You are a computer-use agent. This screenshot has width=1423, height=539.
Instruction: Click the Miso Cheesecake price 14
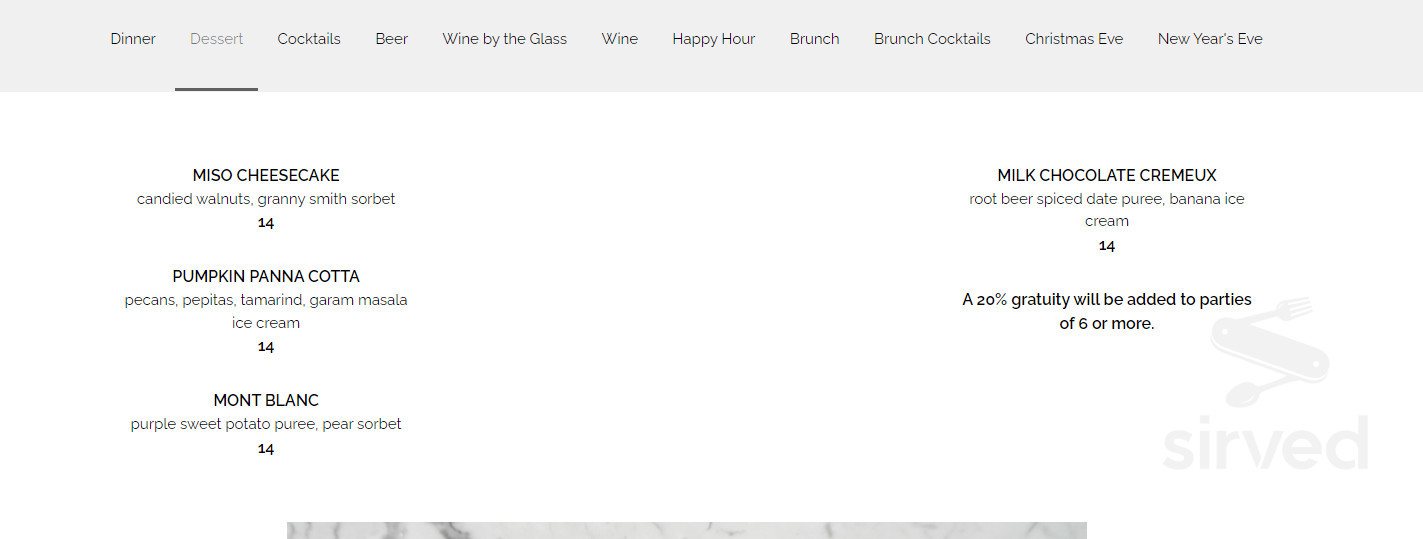coord(266,222)
